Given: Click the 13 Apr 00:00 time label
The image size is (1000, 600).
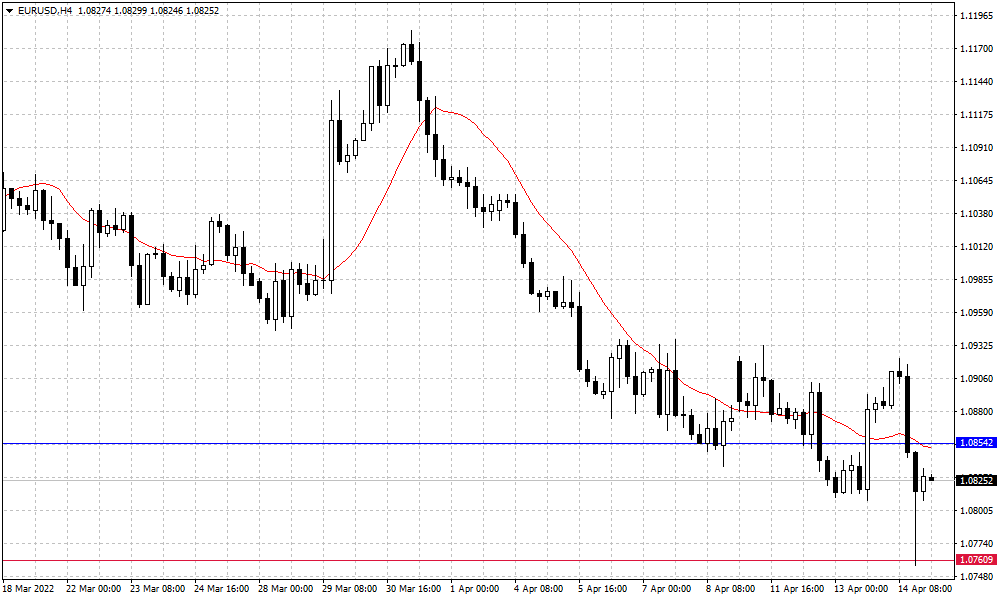Looking at the screenshot, I should pos(861,589).
